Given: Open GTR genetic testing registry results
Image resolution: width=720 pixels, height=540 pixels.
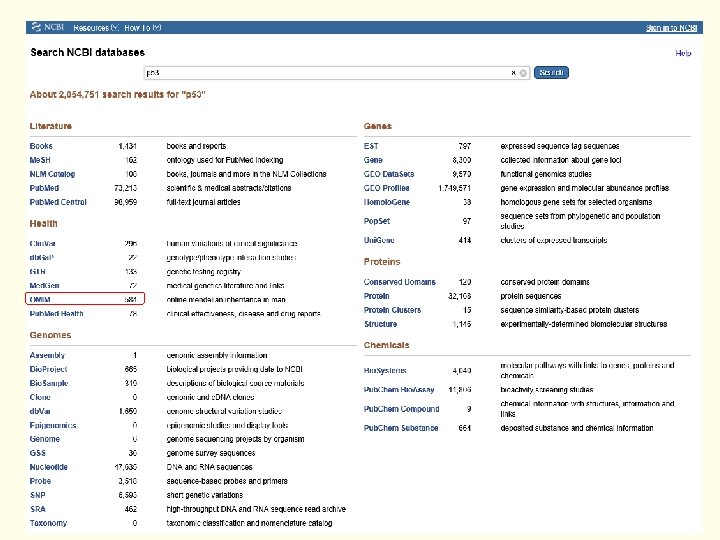Looking at the screenshot, I should [x=38, y=271].
